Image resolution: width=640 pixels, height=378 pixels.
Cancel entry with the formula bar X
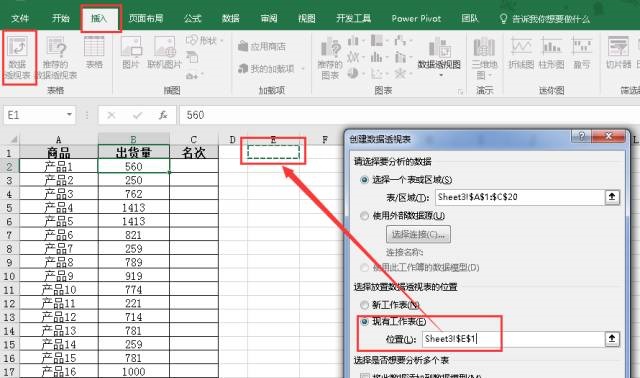(111, 116)
